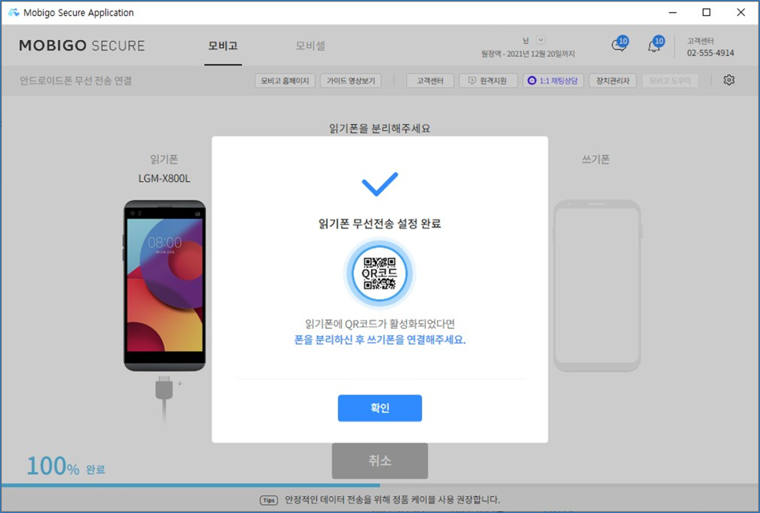Click '안드로이드폰 무선 전송 연결' title text
This screenshot has width=760, height=513.
76,80
